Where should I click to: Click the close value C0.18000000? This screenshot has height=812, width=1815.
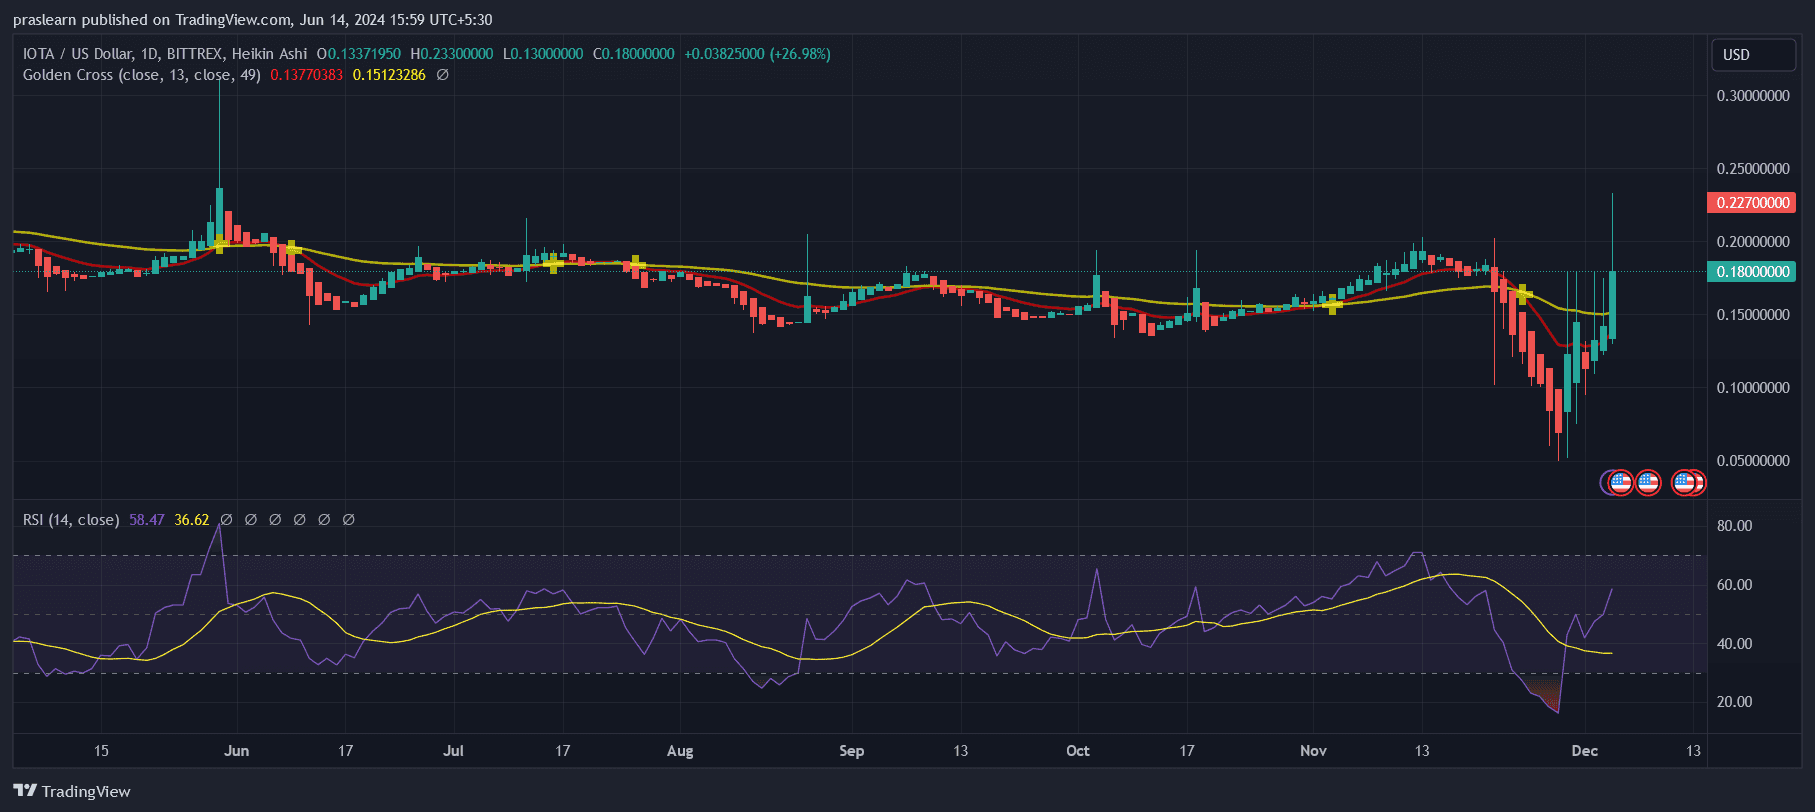click(x=634, y=54)
